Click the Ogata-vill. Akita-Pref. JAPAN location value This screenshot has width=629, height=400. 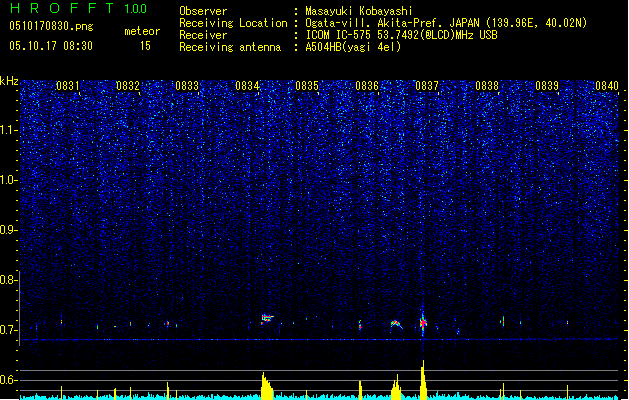click(446, 23)
